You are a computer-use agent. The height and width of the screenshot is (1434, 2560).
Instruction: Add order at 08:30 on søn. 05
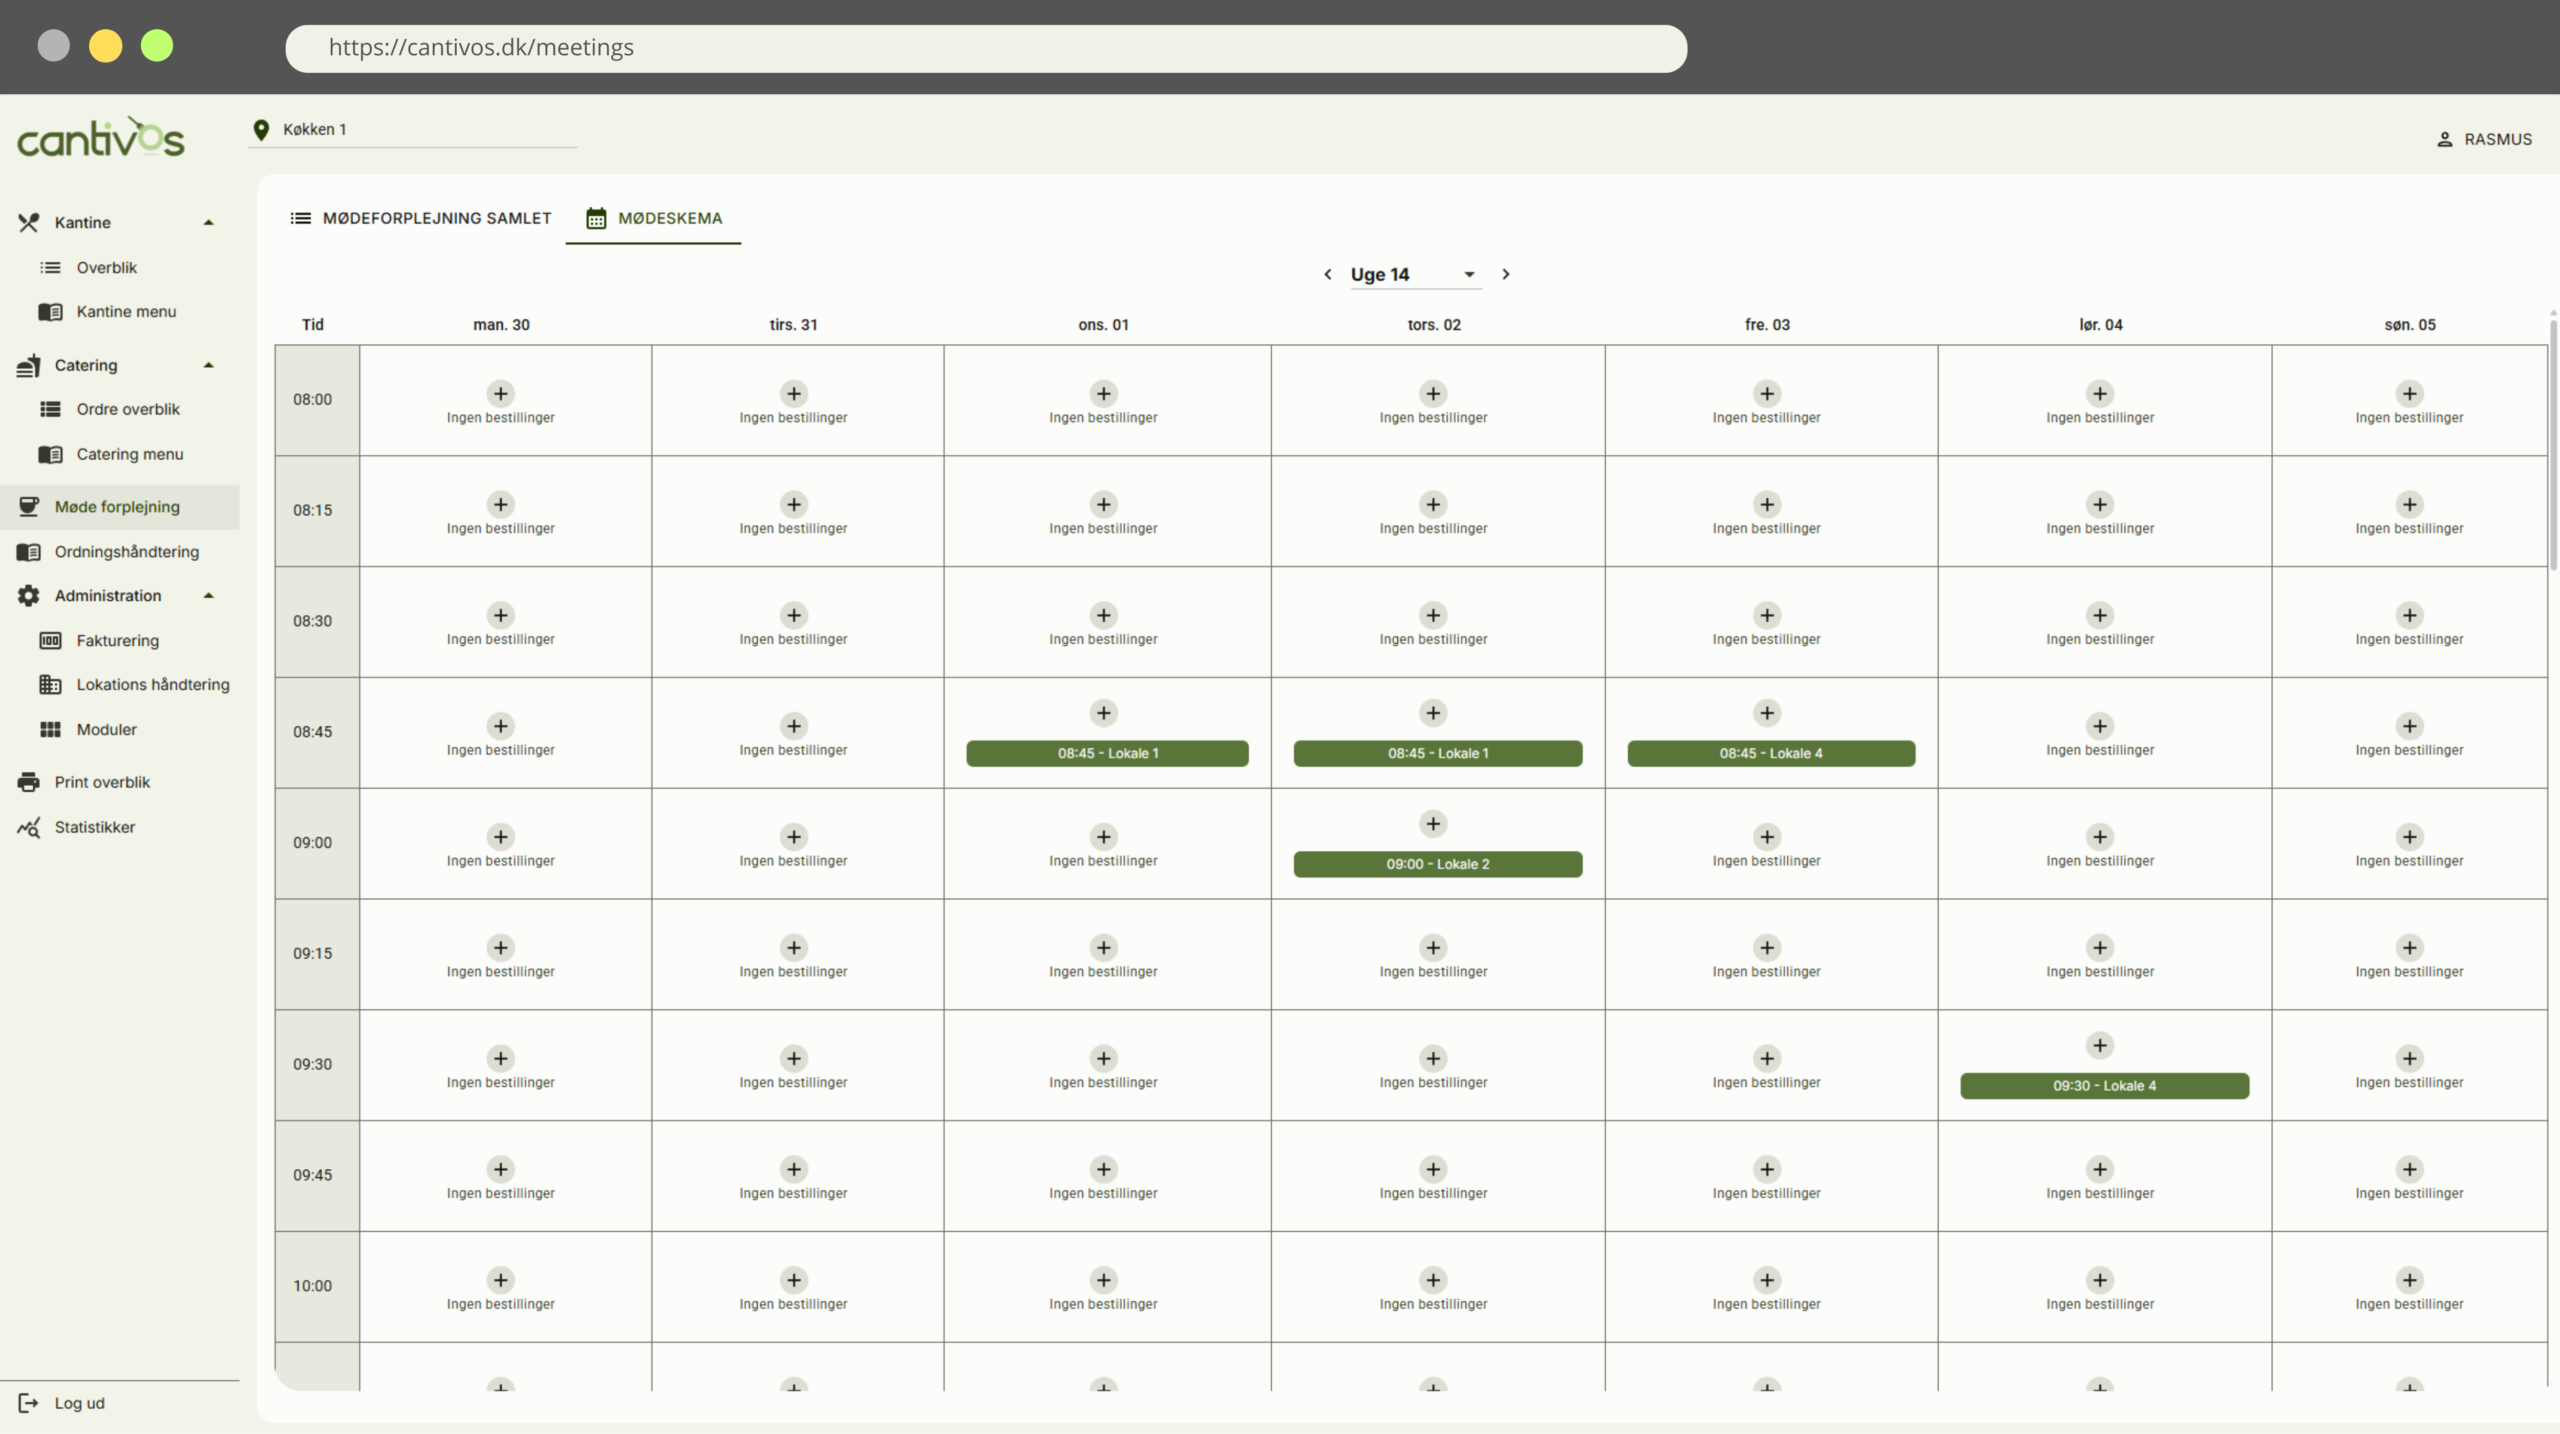[x=2410, y=615]
